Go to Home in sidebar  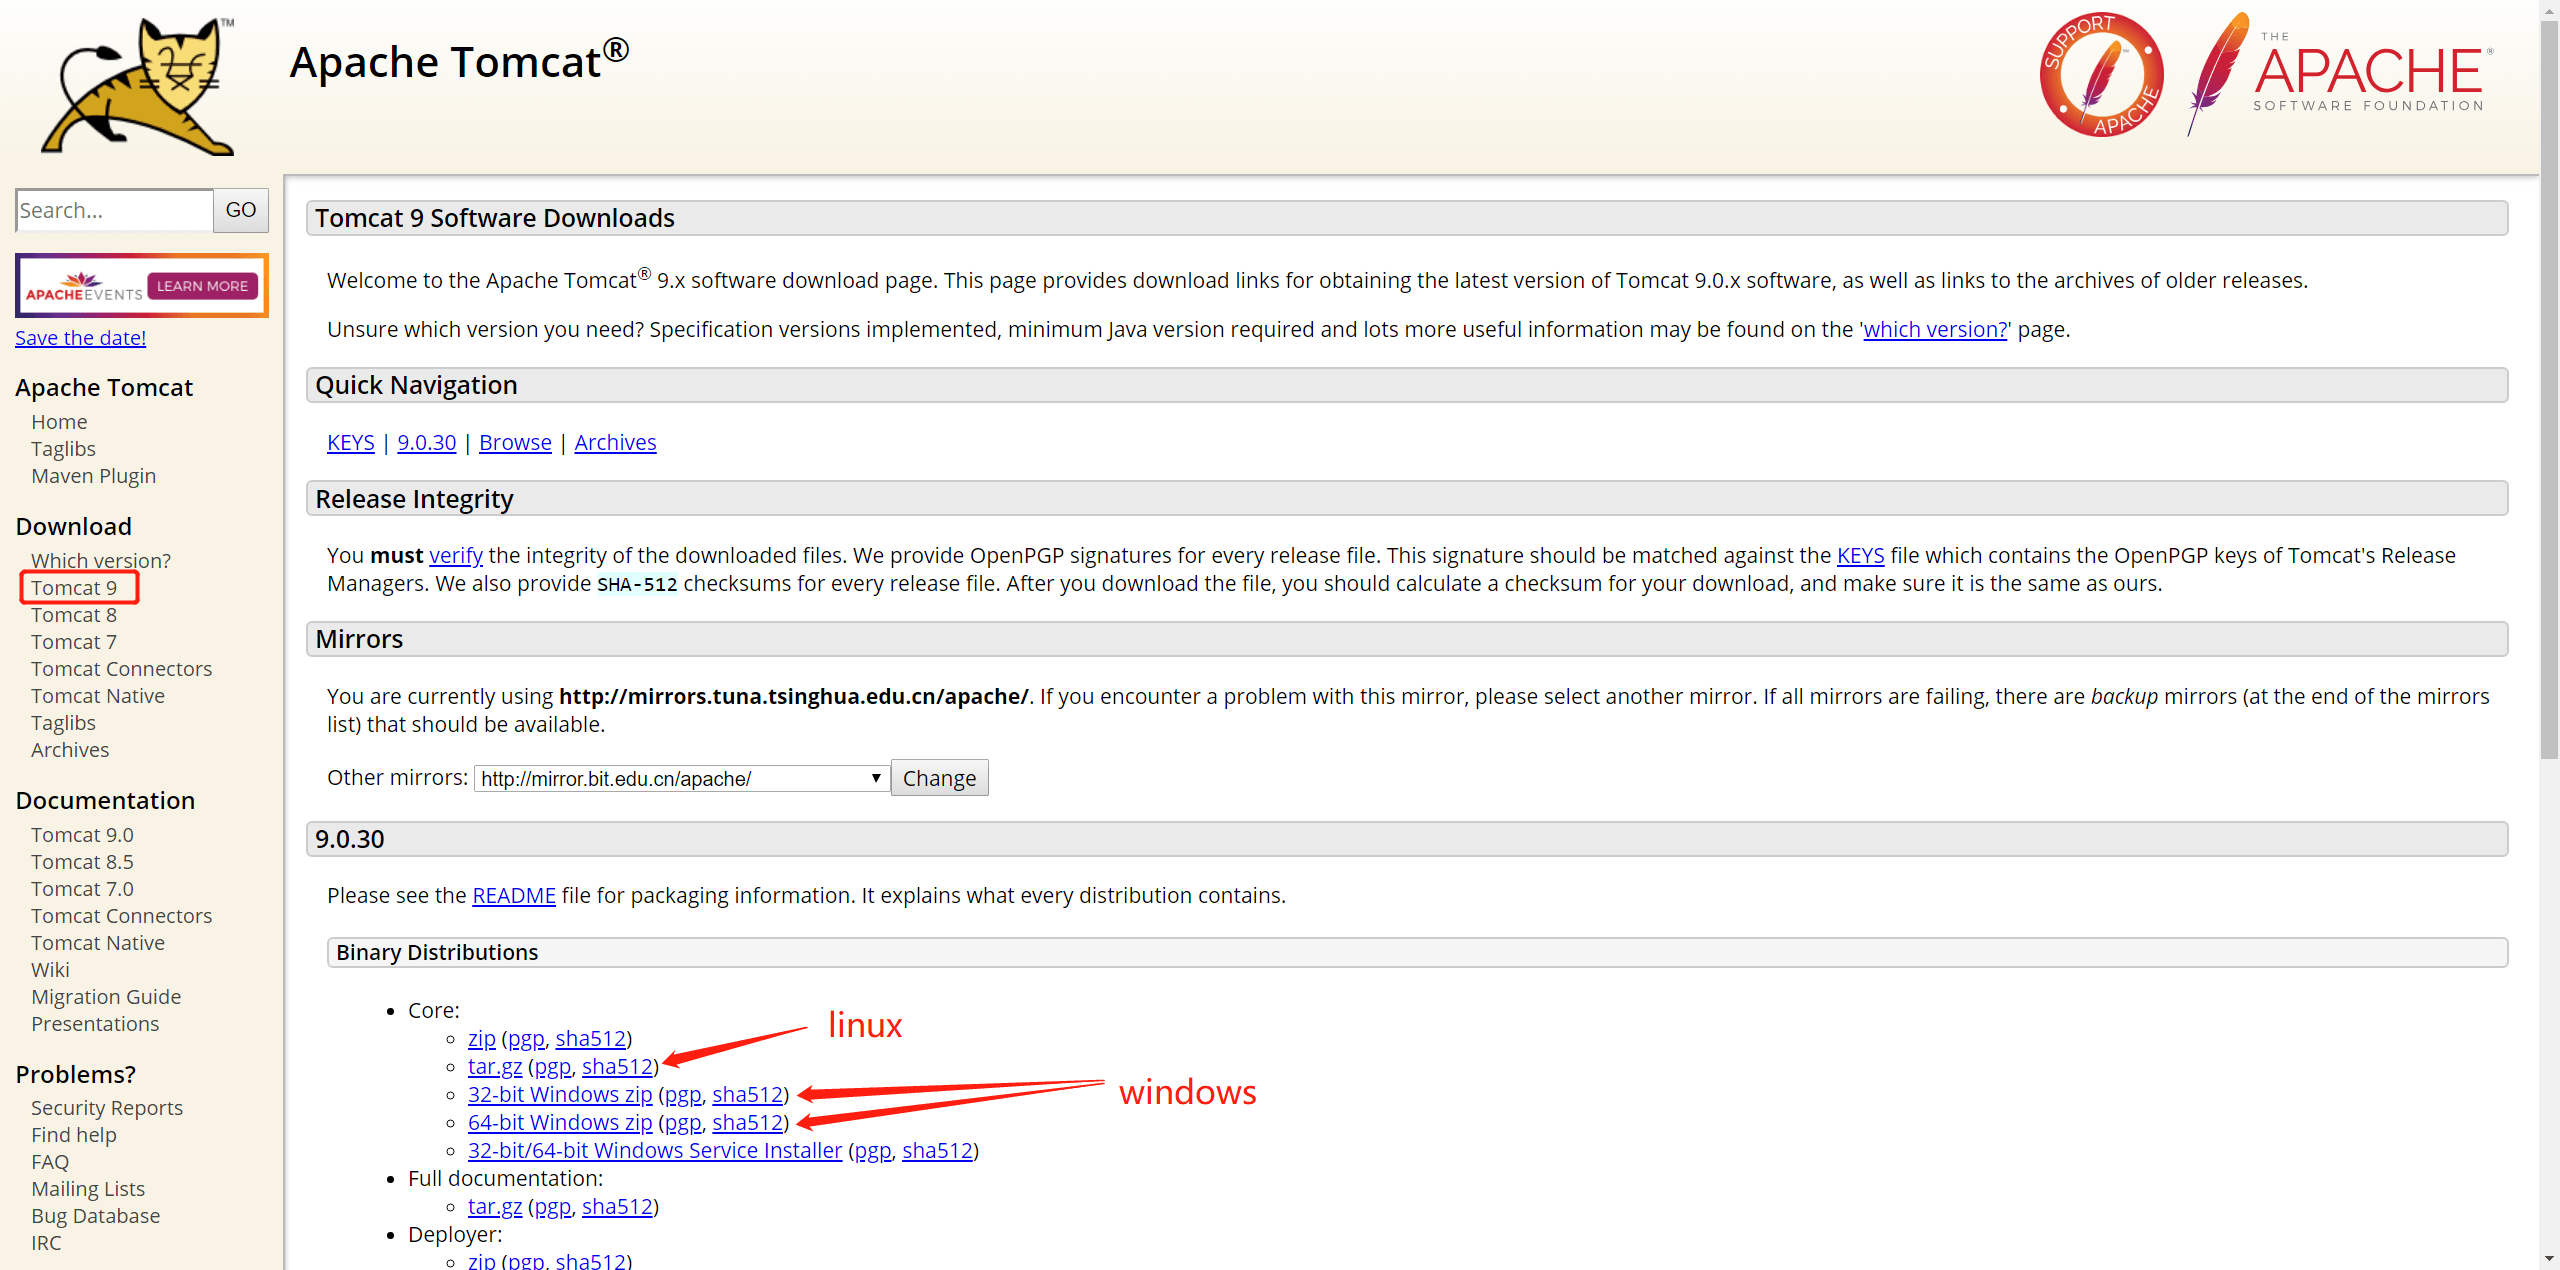[x=59, y=422]
